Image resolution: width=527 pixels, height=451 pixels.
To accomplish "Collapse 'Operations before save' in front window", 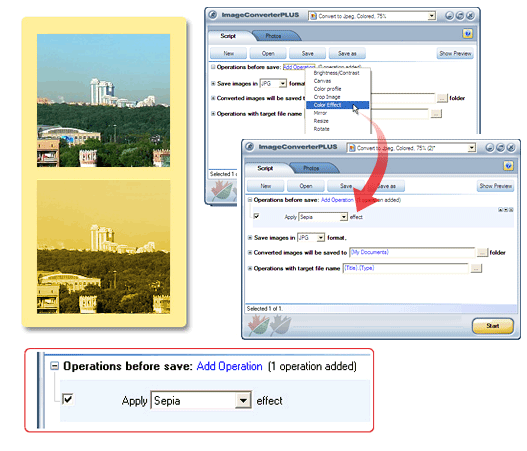I will pyautogui.click(x=250, y=200).
